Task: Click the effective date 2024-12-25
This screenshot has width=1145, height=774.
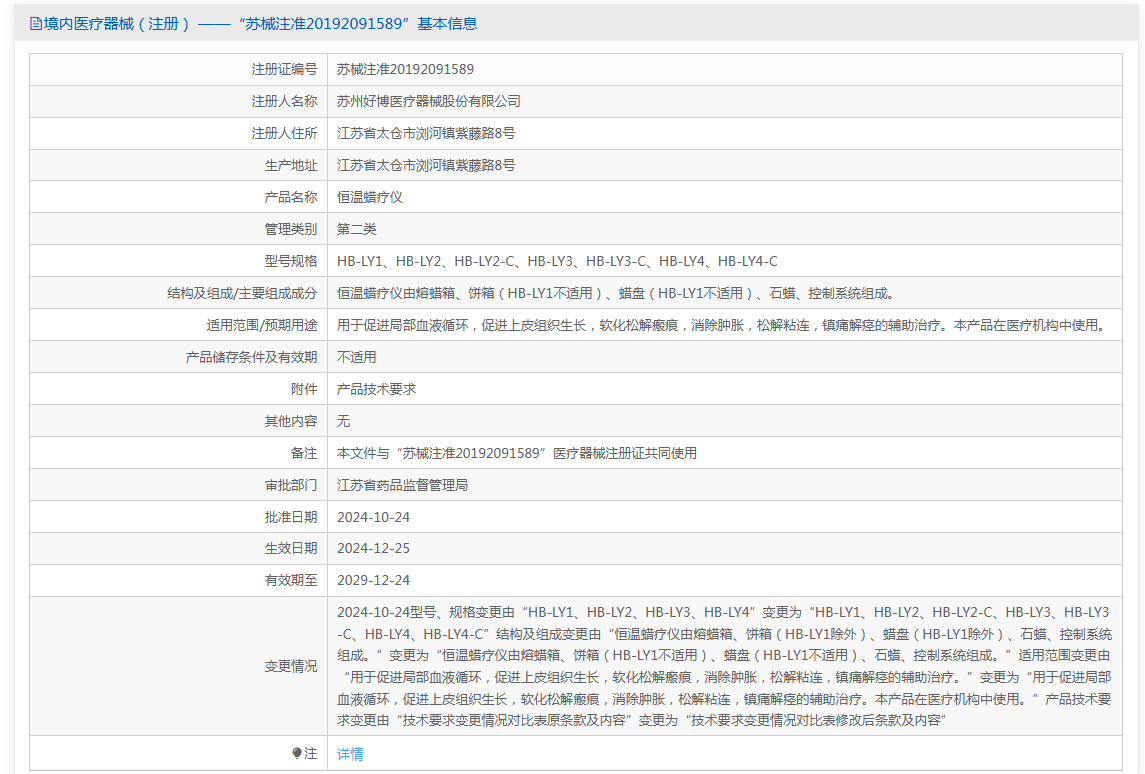Action: tap(373, 548)
